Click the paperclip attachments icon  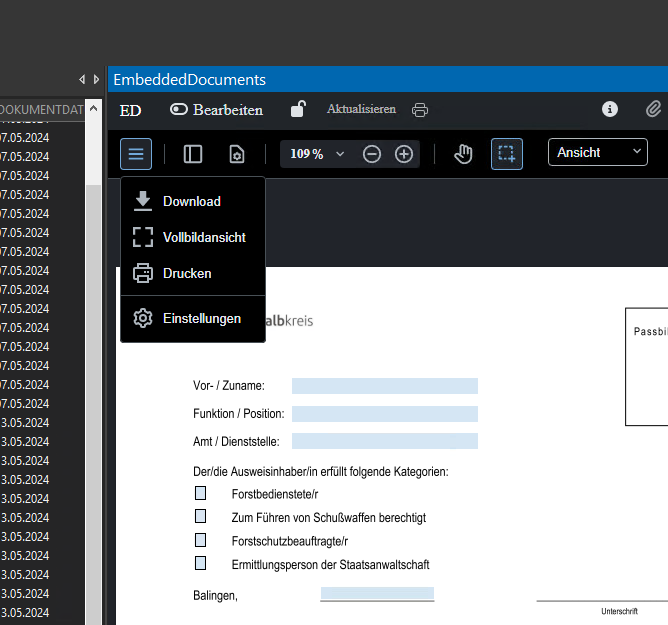[x=653, y=109]
